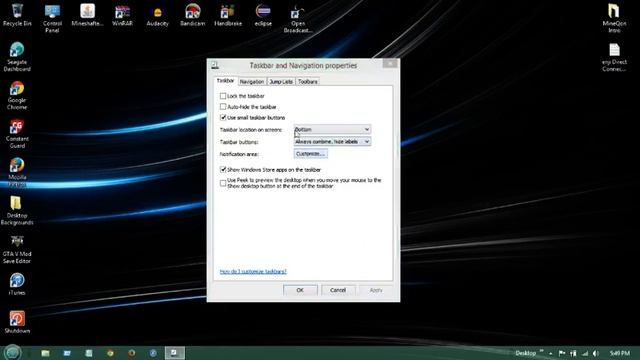Enable Lock the taskbar checkbox
640x360 pixels.
point(223,96)
